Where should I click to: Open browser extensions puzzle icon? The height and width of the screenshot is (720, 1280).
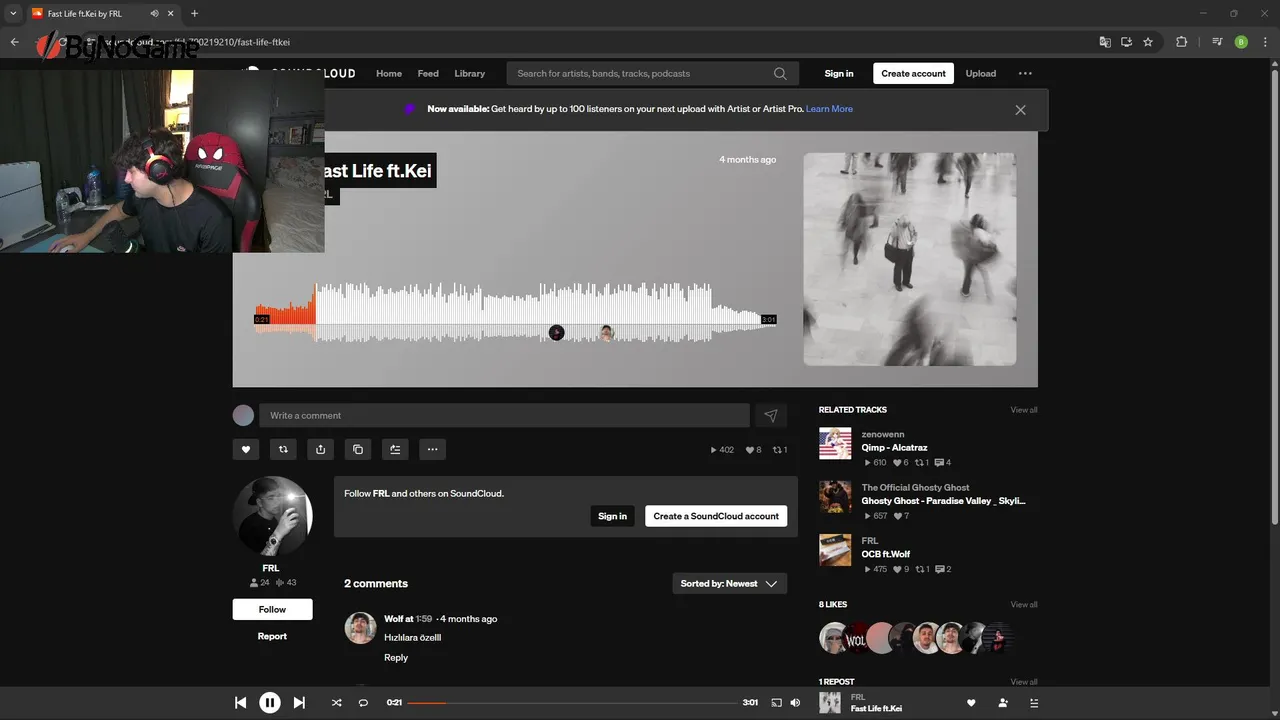coord(1182,42)
